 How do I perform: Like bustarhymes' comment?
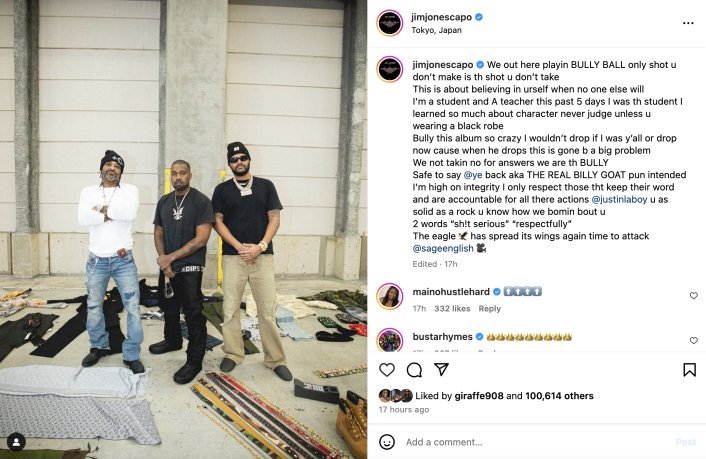[x=694, y=341]
